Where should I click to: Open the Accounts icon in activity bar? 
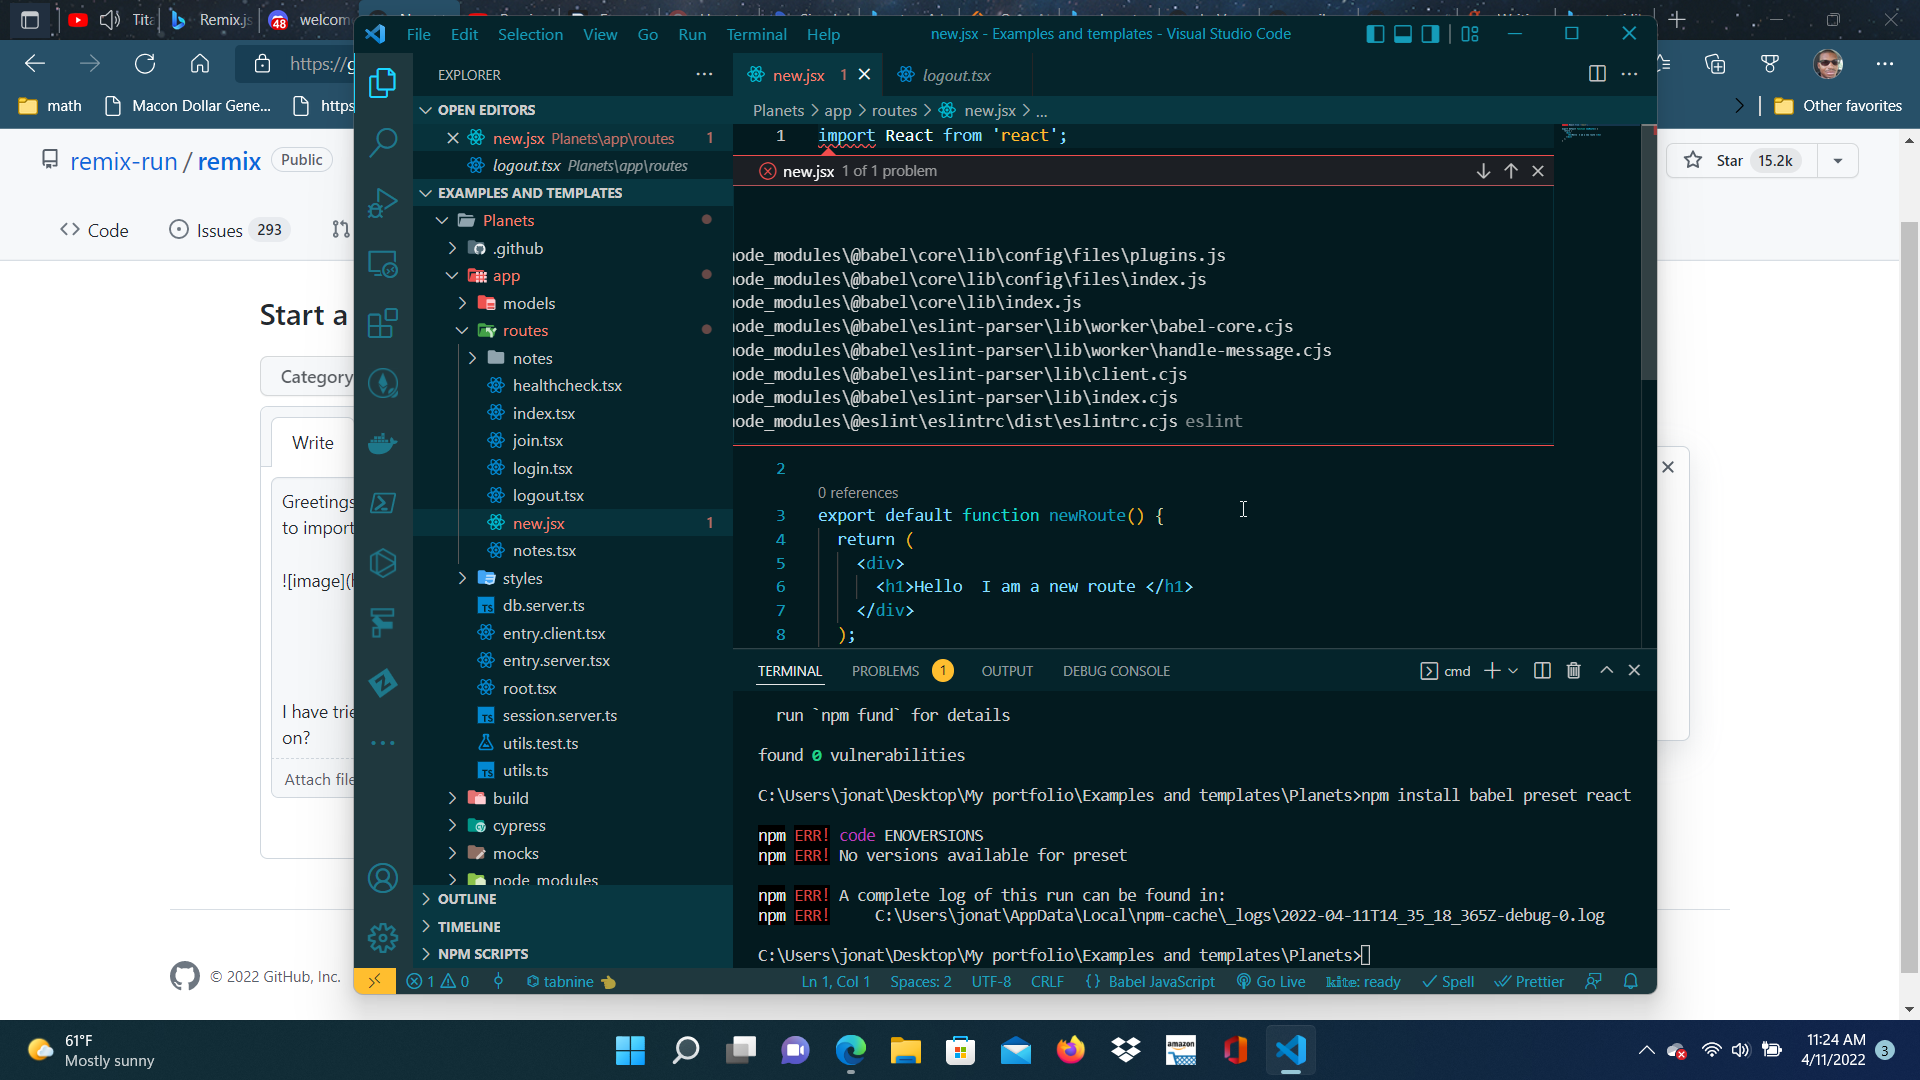pos(383,878)
